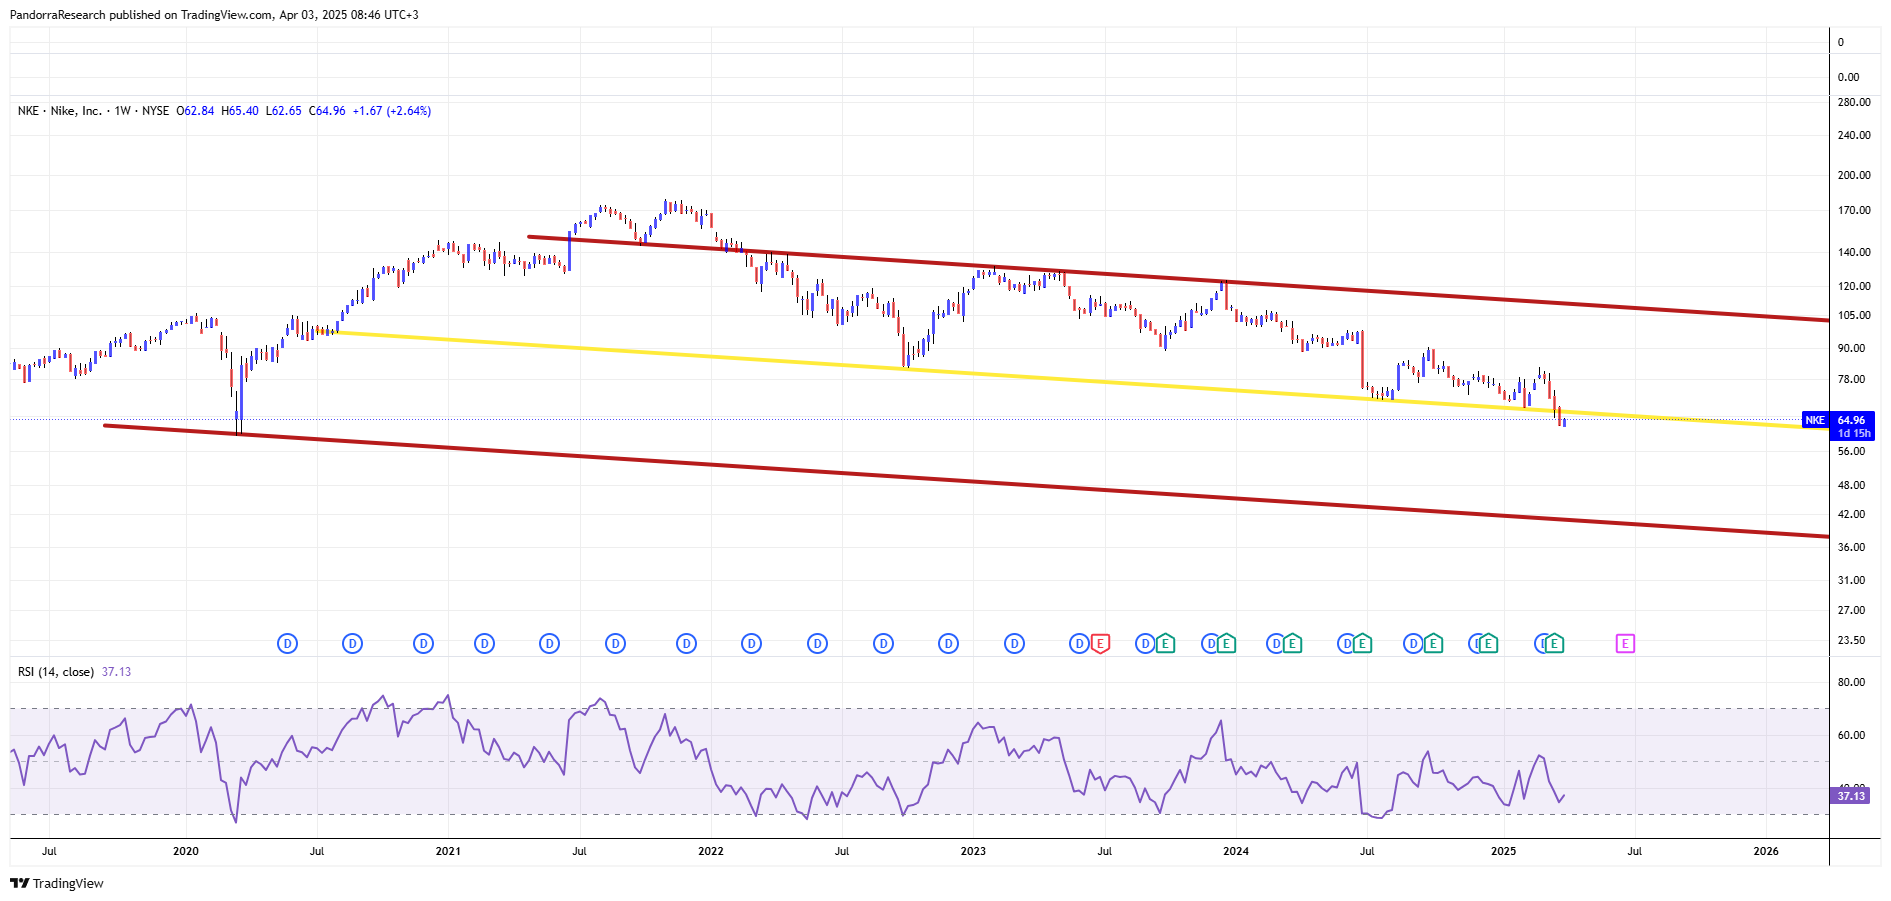Open the dividend marker for March 2022
1891x901 pixels.
click(x=752, y=644)
